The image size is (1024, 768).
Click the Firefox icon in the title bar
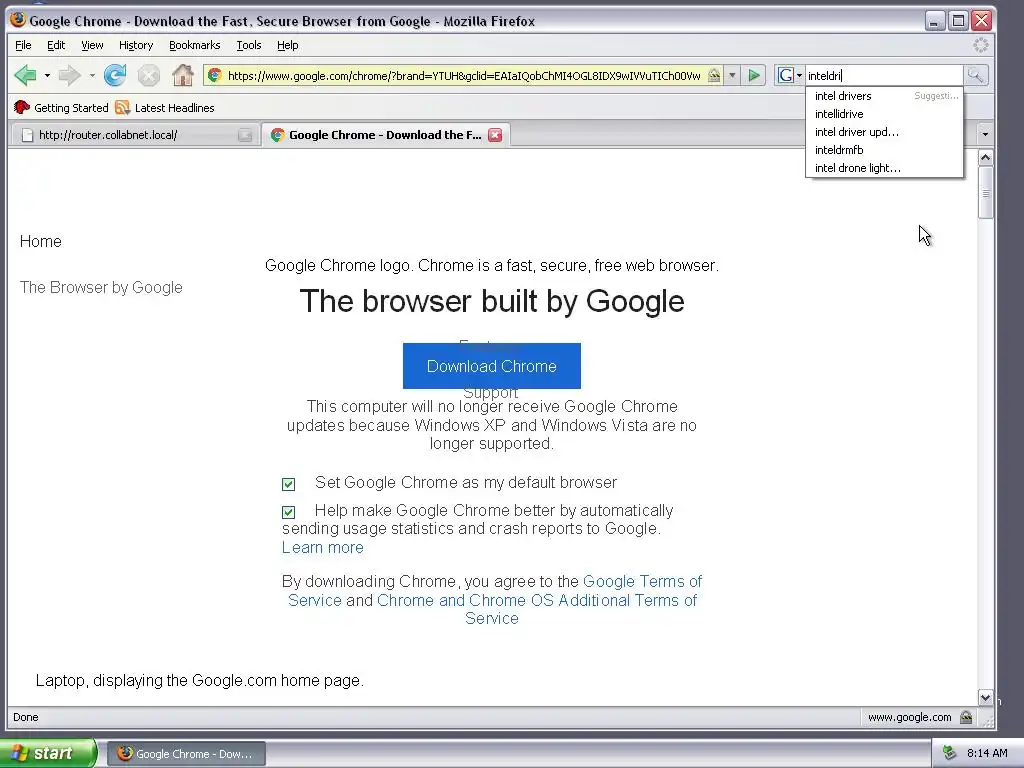[18, 20]
